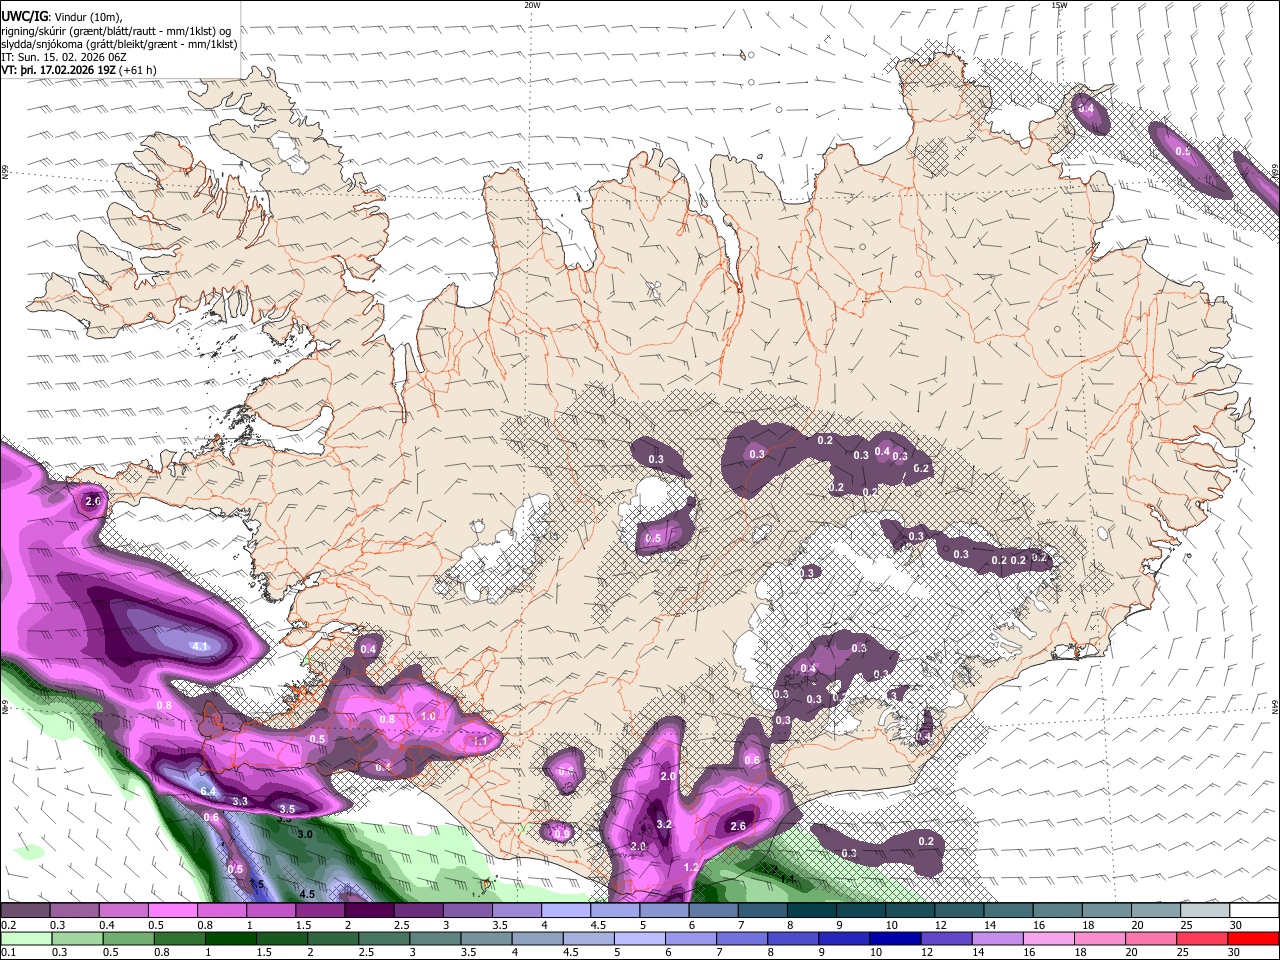This screenshot has height=960, width=1280.
Task: Click the lilac swatch at 14 in bottom legend
Action: point(999,938)
